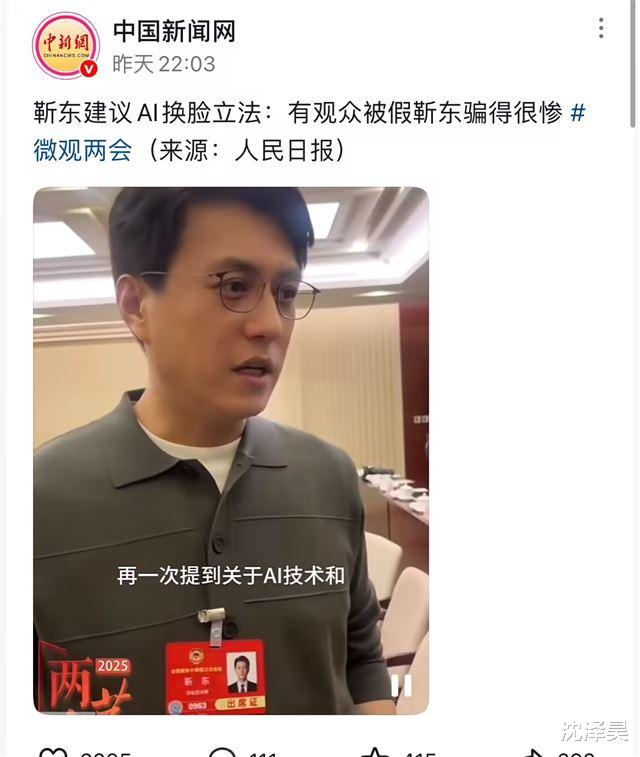Tap the share arrow icon
This screenshot has height=757, width=640.
pos(533,753)
